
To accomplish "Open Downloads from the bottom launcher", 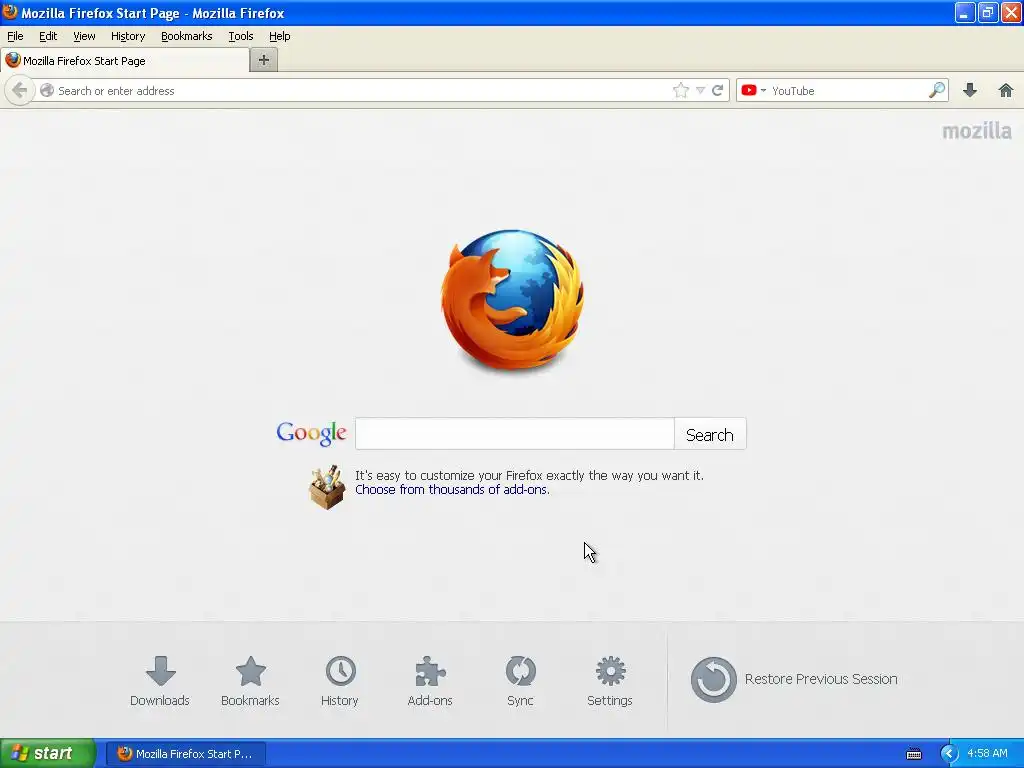I will (160, 681).
